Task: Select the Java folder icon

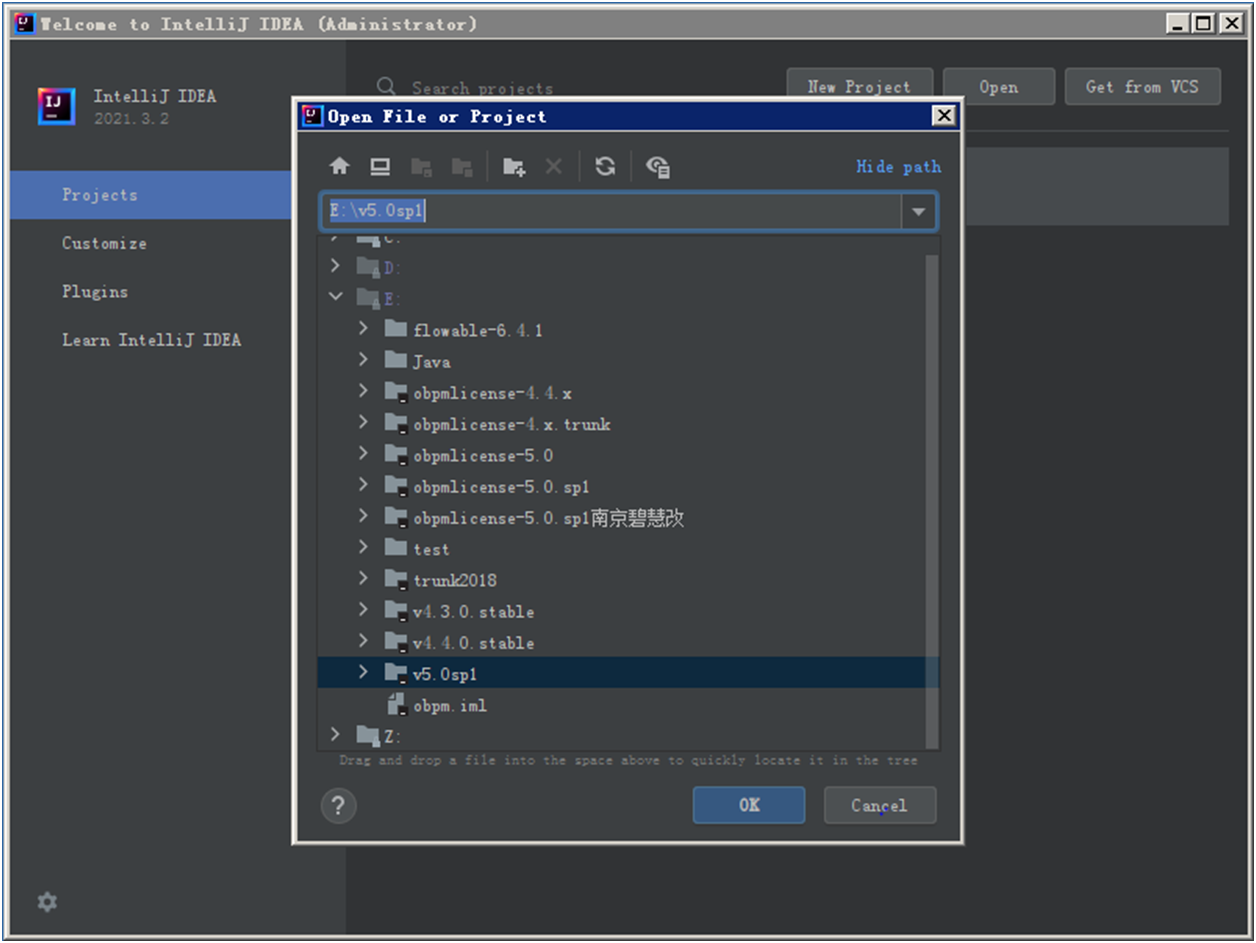Action: tap(396, 361)
